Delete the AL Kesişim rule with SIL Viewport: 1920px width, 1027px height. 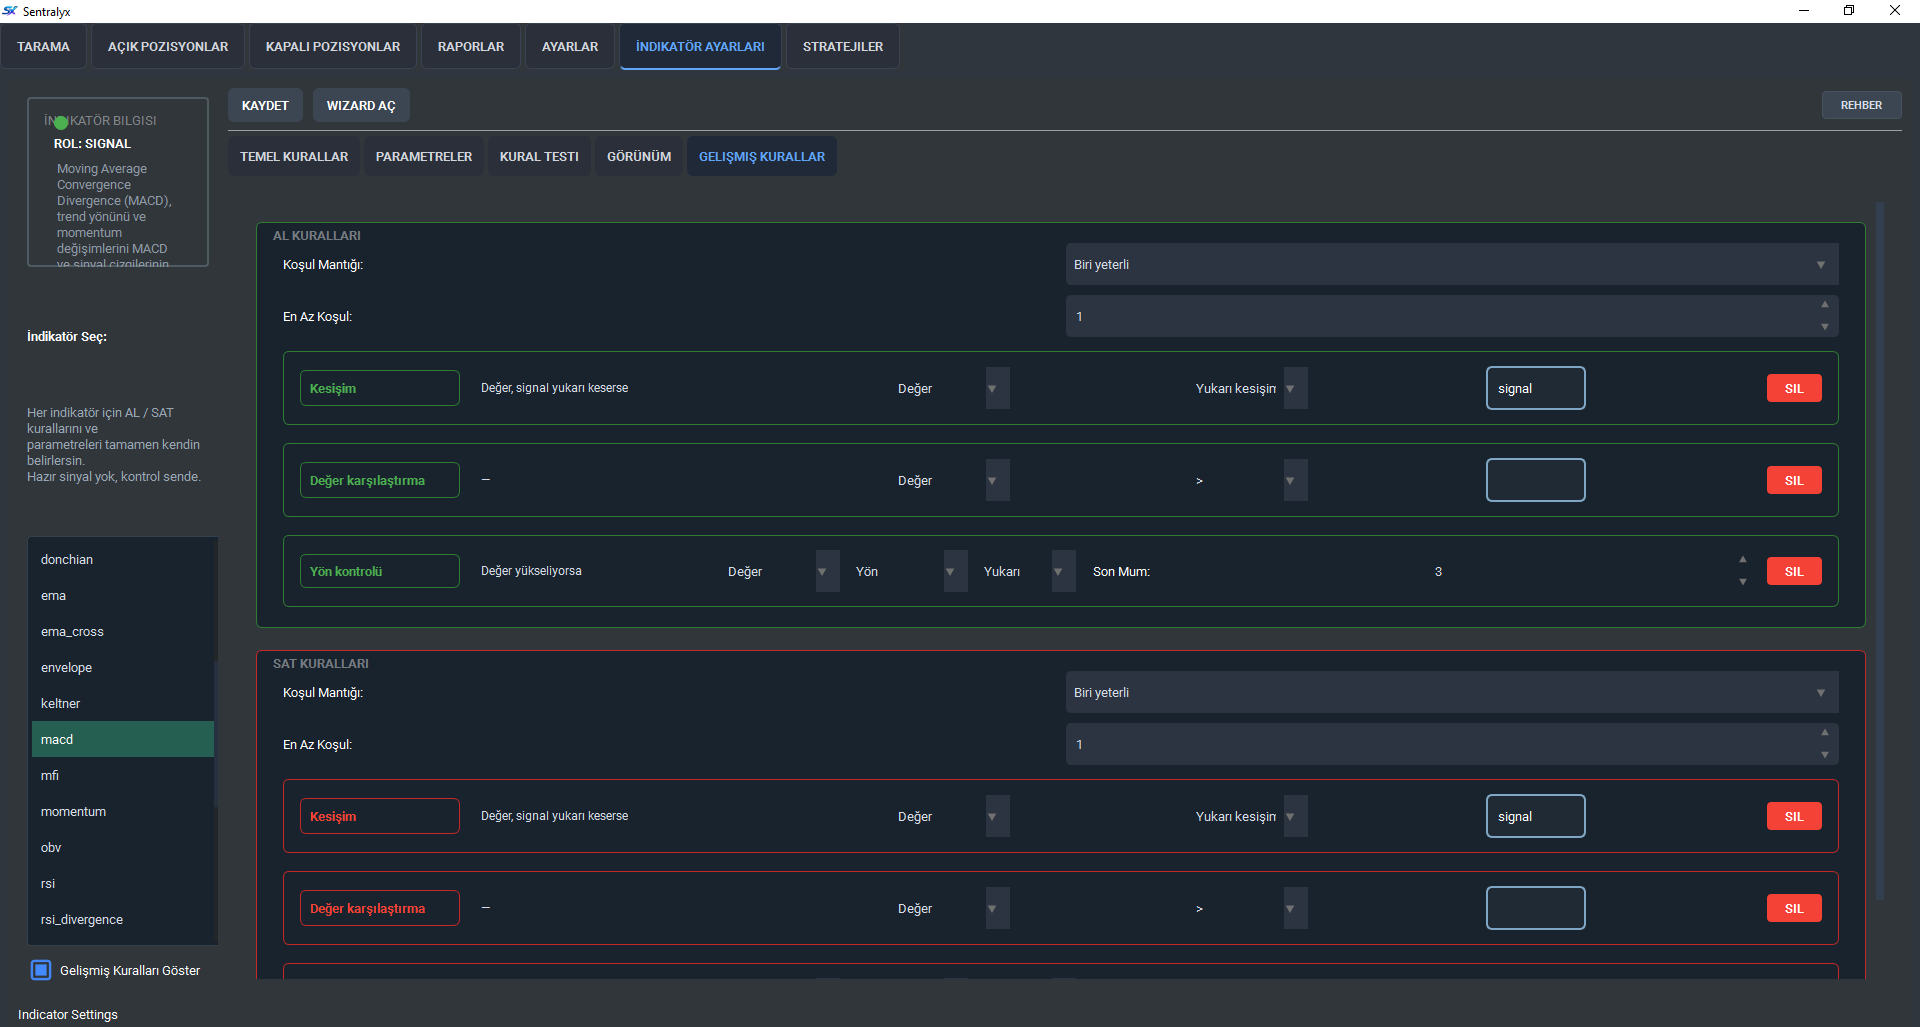[1794, 389]
